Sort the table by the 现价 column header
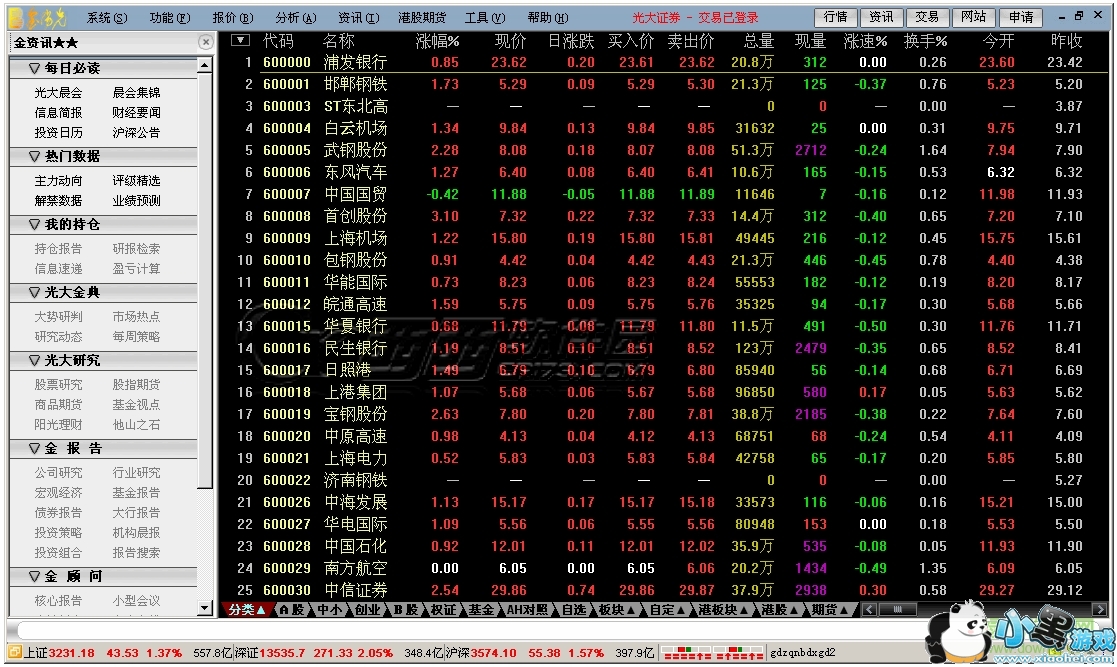1117x667 pixels. coord(510,41)
